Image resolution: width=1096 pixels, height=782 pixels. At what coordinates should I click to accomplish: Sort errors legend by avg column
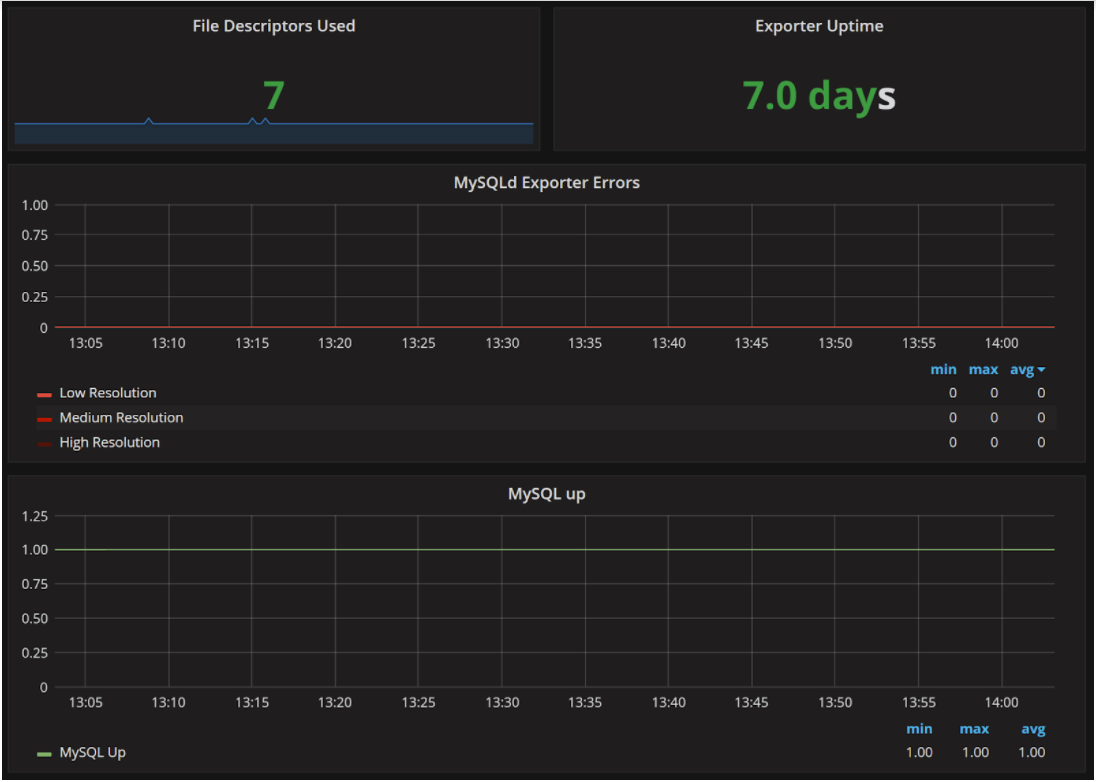(1022, 369)
